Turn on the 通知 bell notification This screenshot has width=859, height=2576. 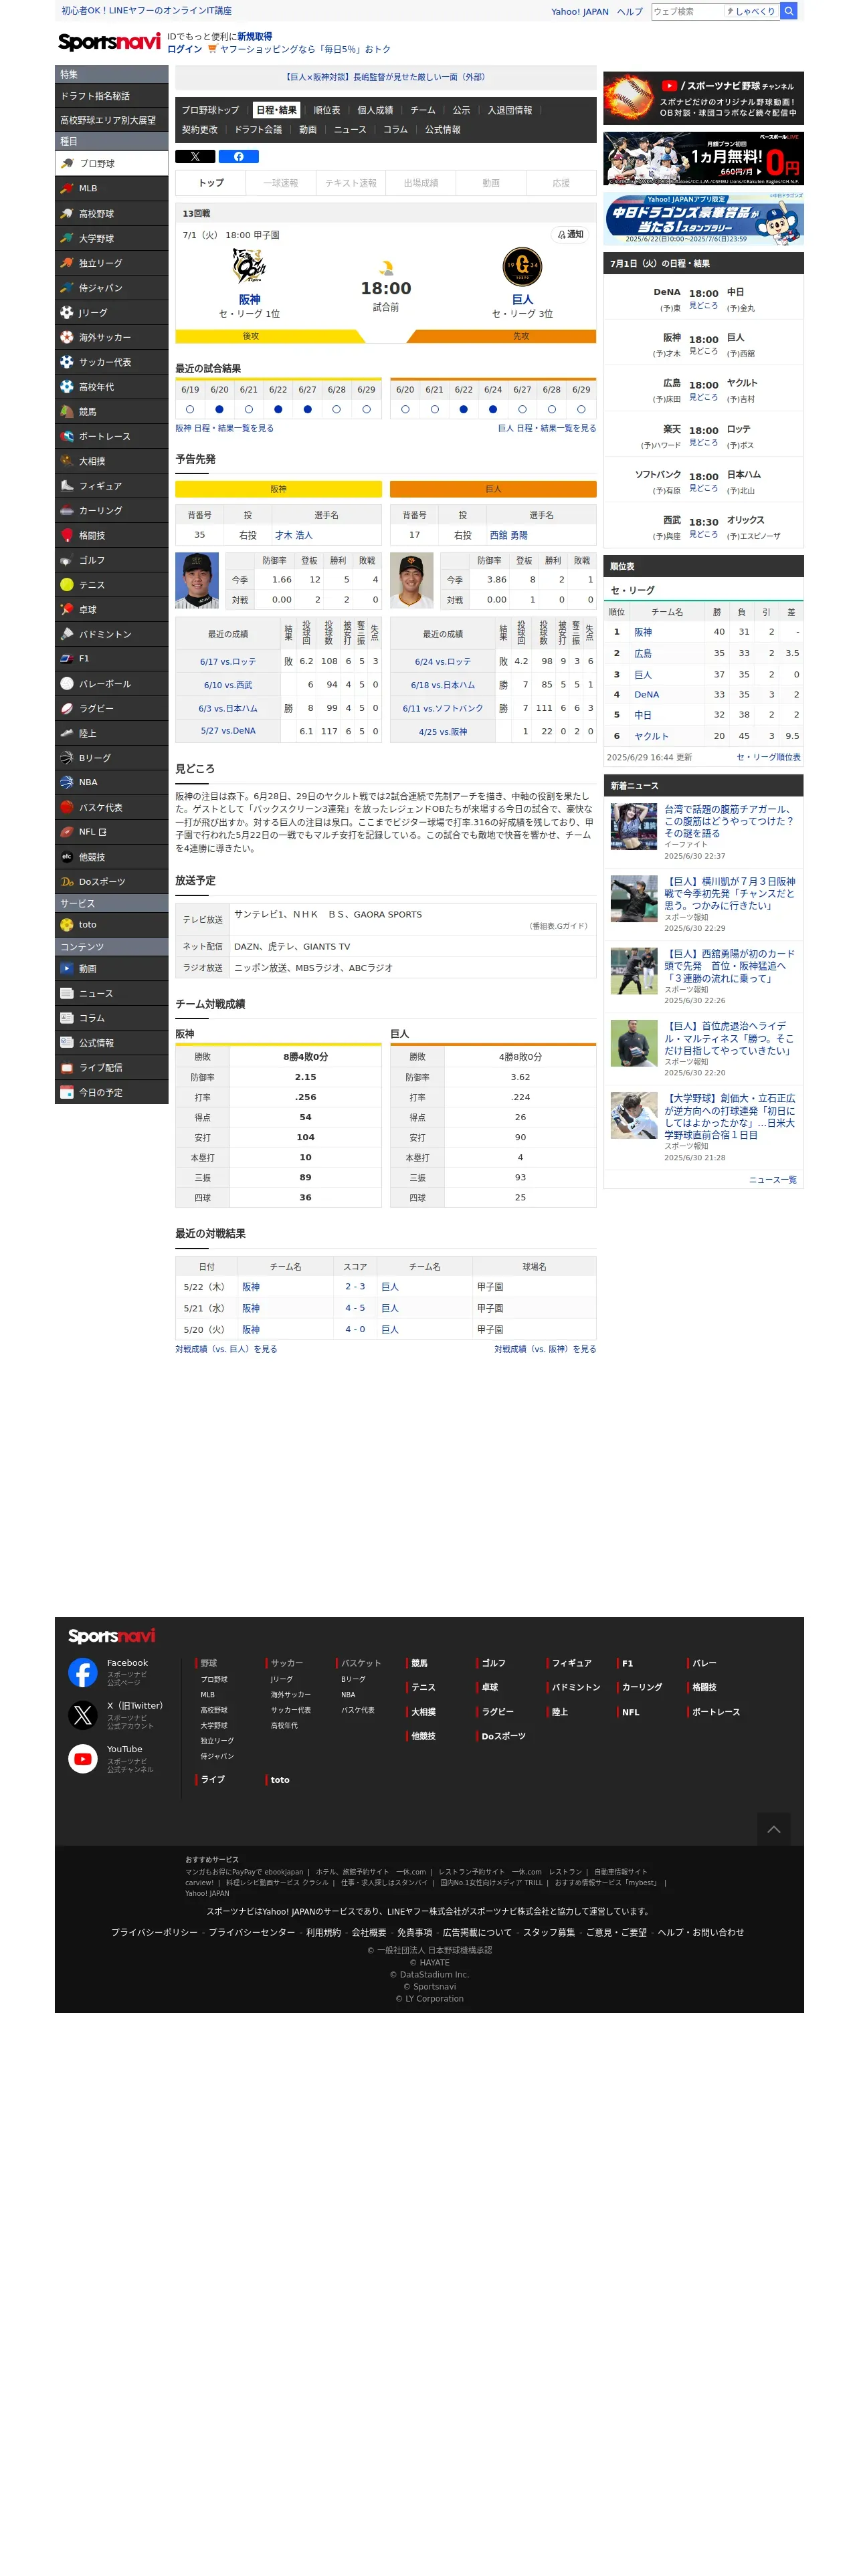570,235
